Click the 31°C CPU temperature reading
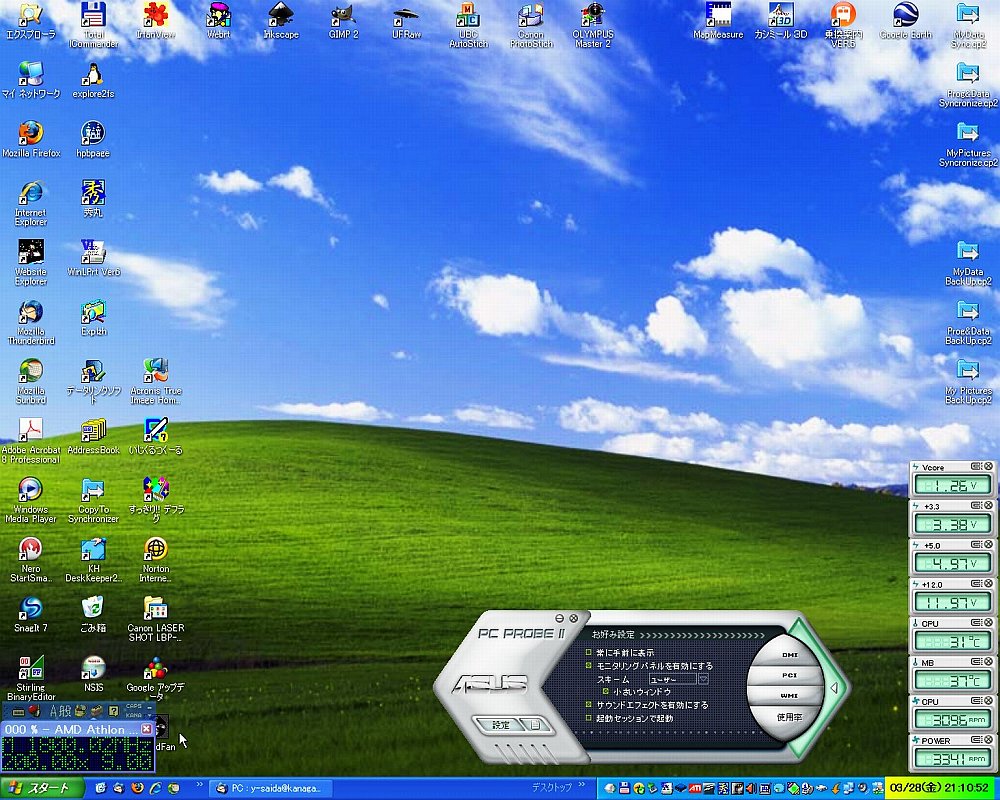Screen dimensions: 1000x800 pos(952,642)
